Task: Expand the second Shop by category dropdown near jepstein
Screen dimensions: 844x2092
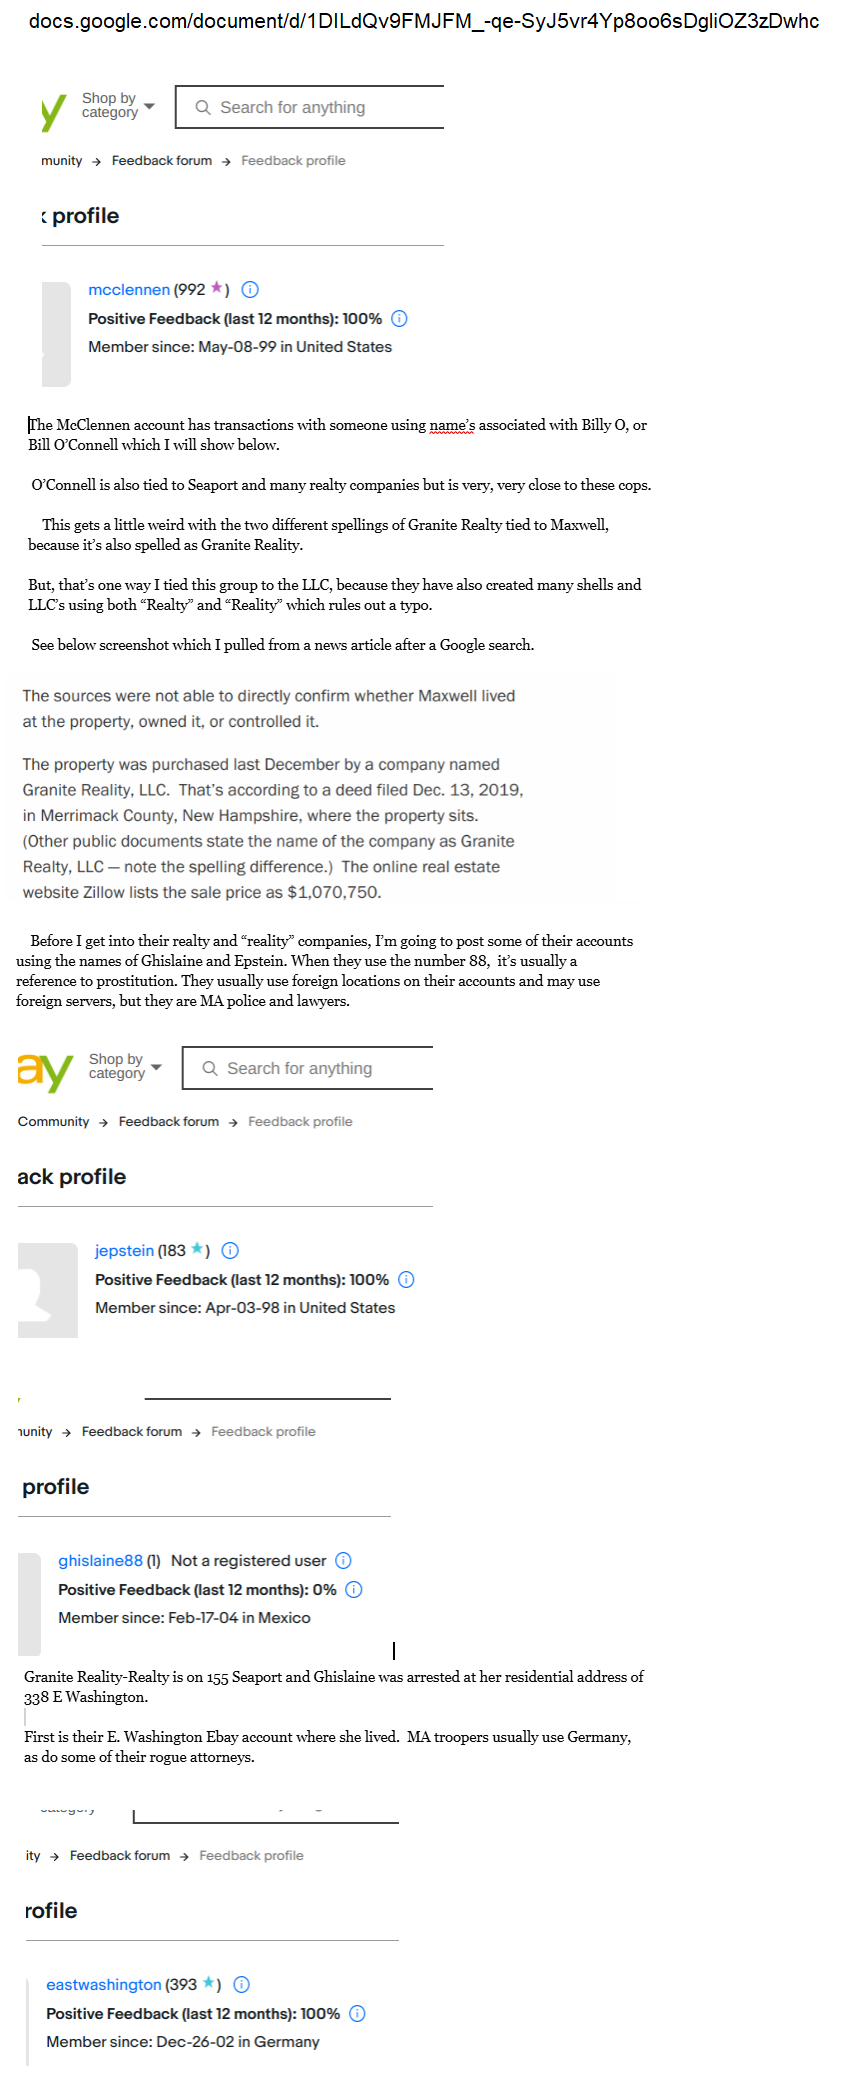Action: (x=125, y=1067)
